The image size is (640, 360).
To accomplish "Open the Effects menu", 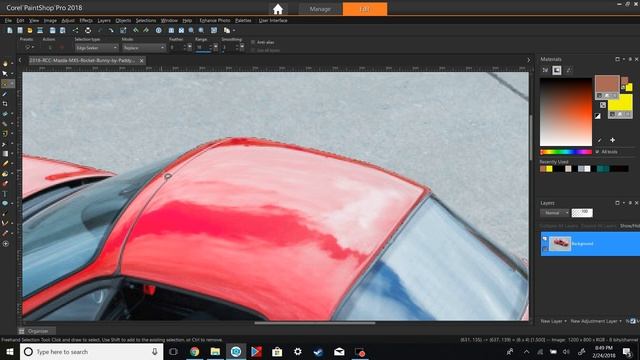I will 86,20.
